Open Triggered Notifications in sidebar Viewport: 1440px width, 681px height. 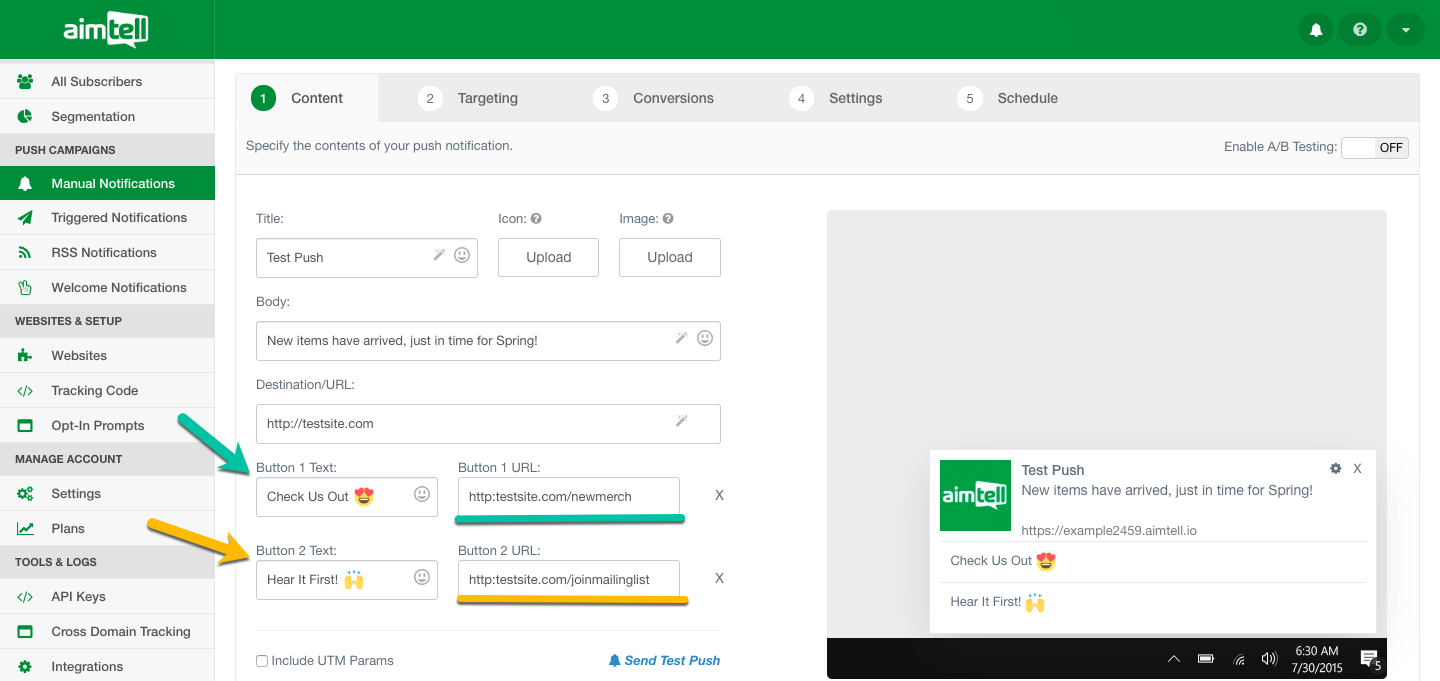(x=118, y=218)
